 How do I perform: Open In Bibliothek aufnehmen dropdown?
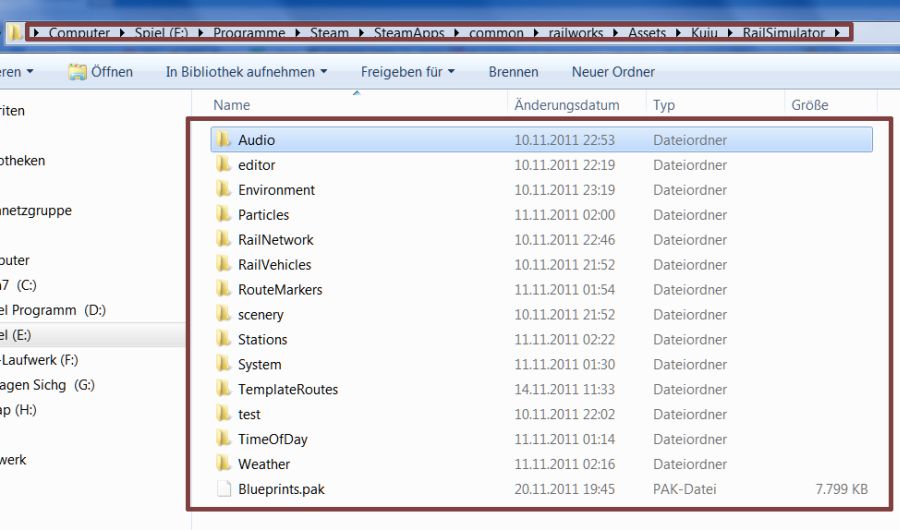point(246,72)
